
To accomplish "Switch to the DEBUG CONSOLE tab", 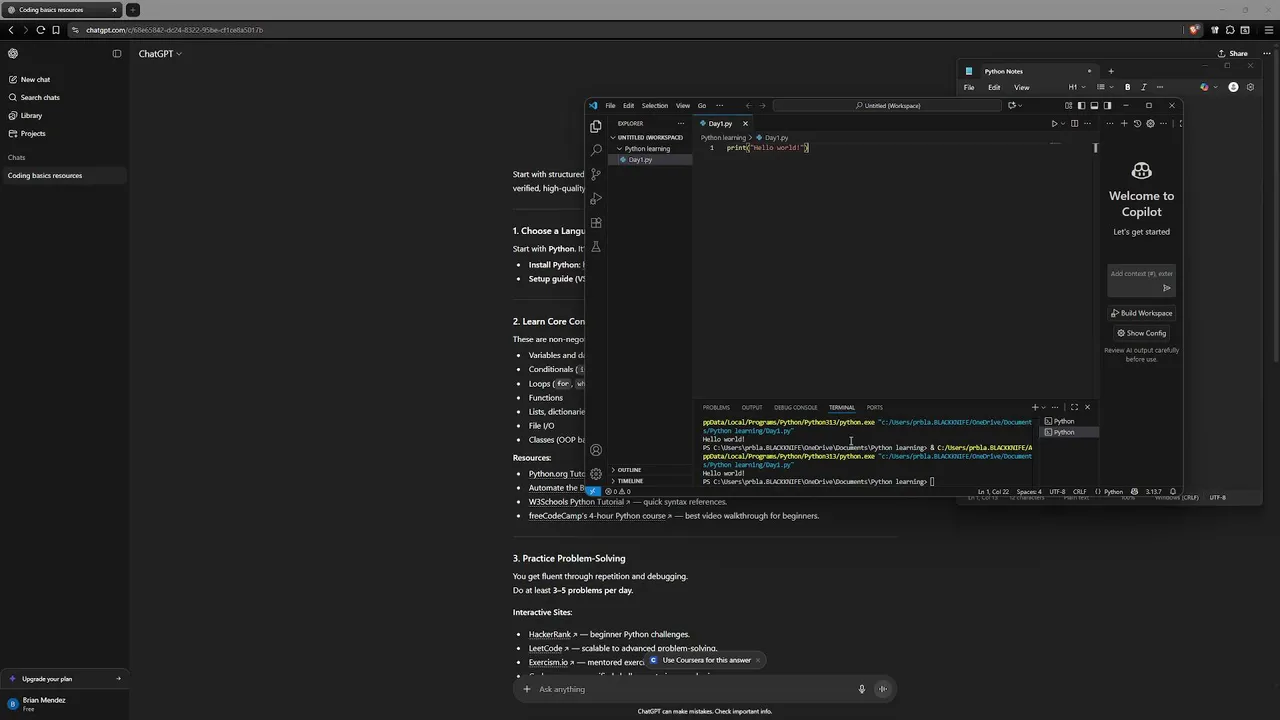I will [796, 407].
